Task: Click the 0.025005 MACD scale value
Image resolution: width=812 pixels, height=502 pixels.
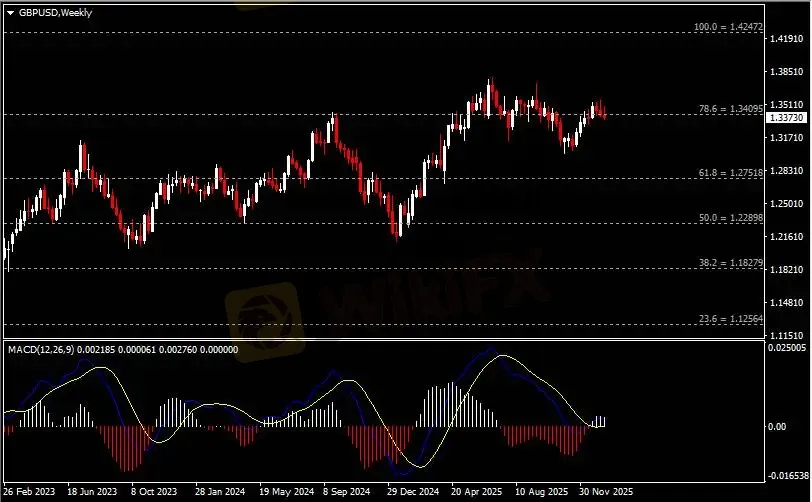Action: point(787,348)
